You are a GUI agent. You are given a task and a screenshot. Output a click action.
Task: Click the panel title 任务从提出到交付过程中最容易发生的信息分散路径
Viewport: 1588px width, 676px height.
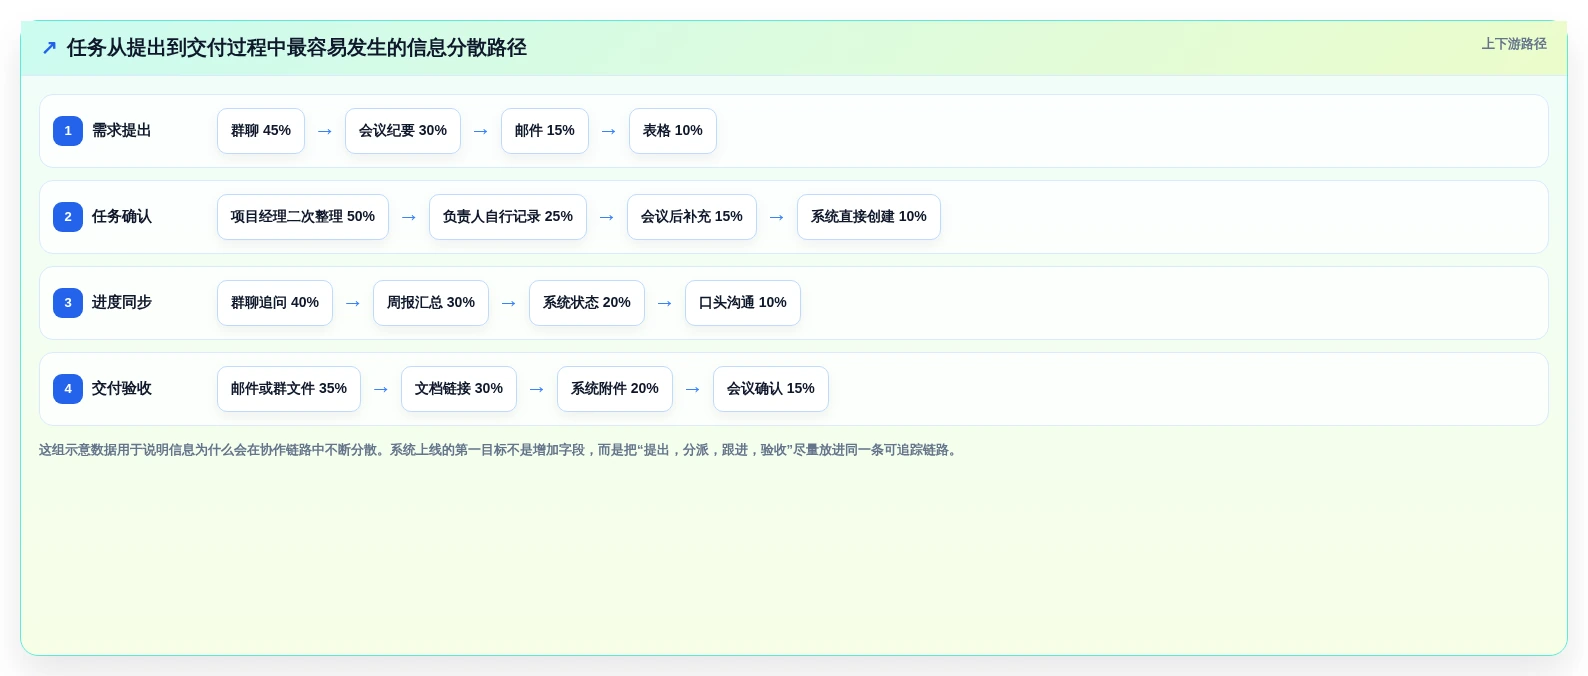coord(297,48)
